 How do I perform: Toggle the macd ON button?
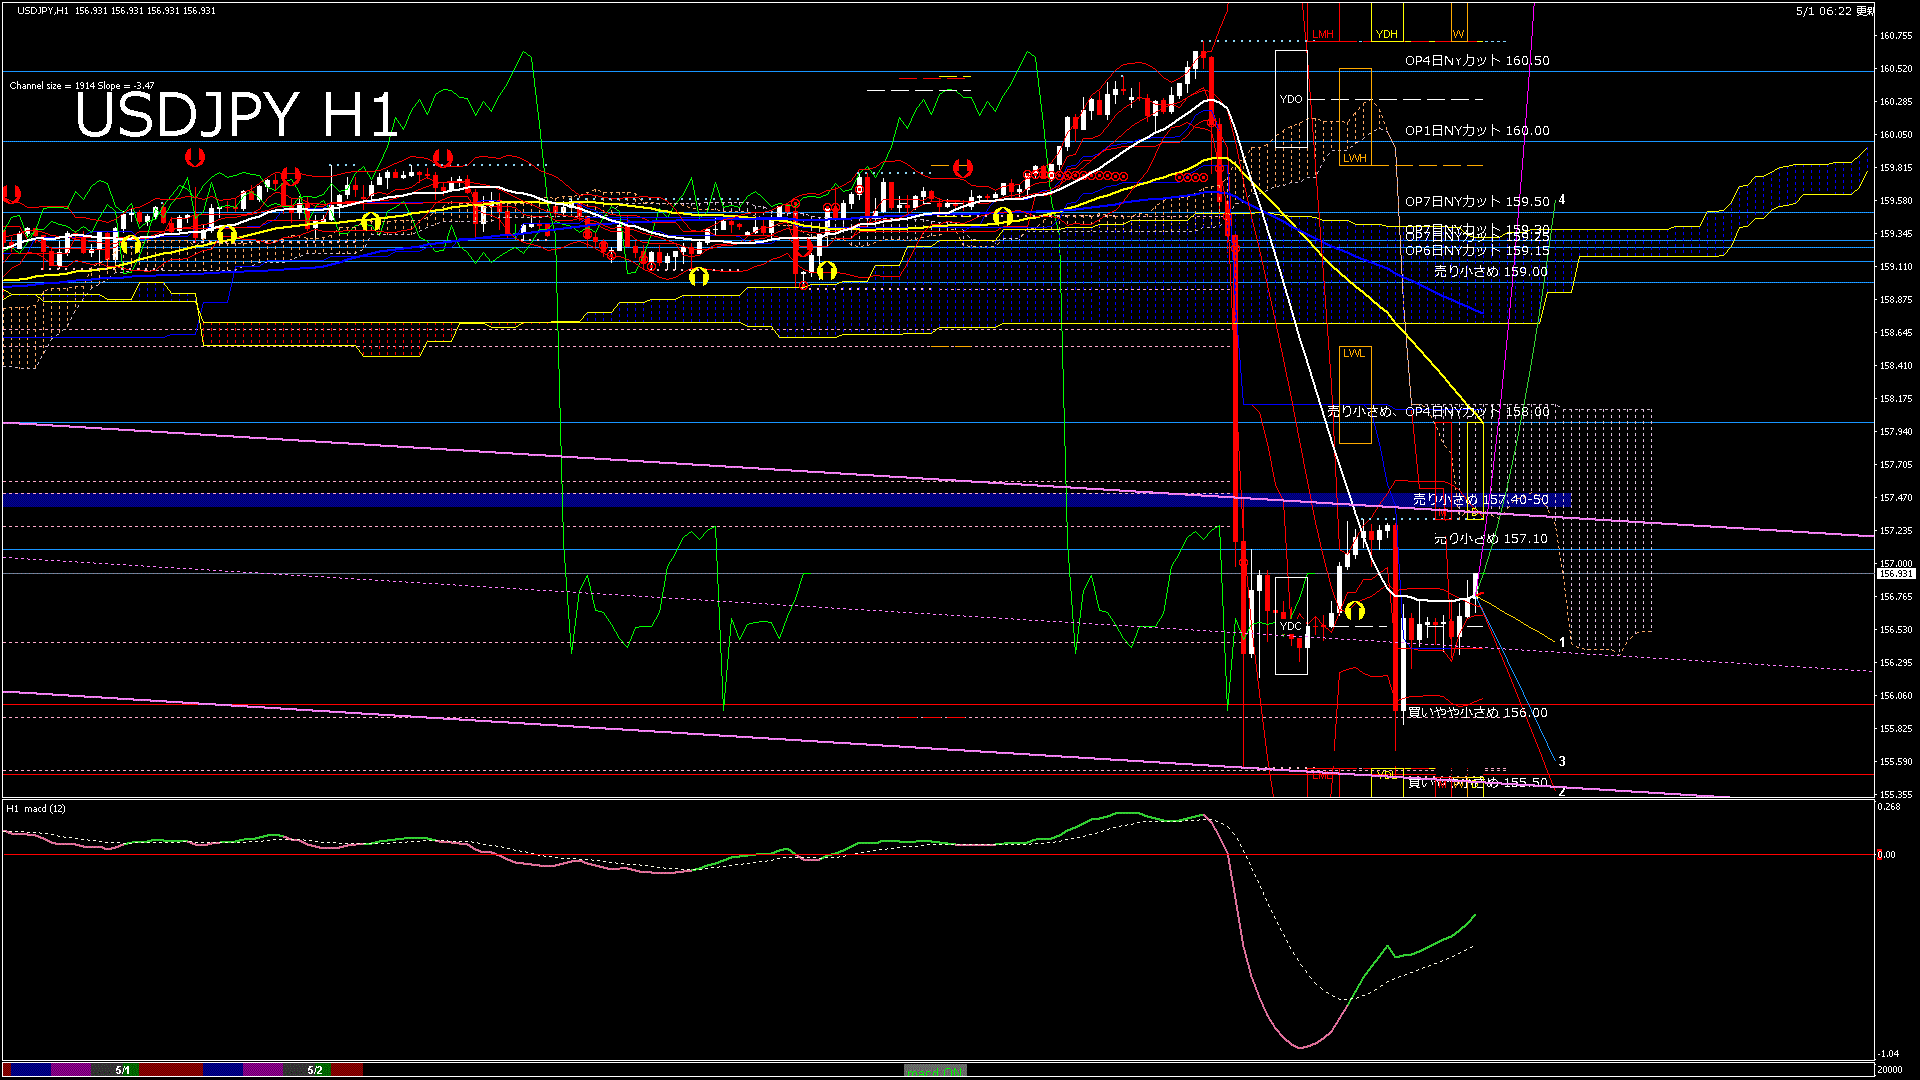click(935, 1071)
